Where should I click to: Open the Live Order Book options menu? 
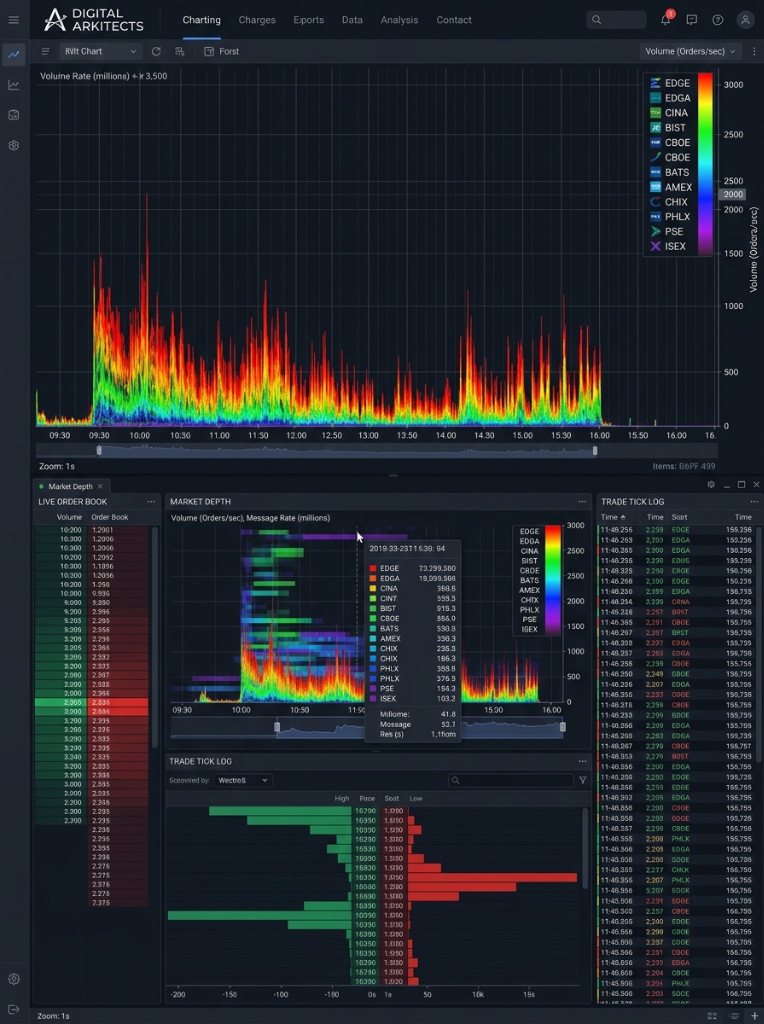tap(151, 502)
